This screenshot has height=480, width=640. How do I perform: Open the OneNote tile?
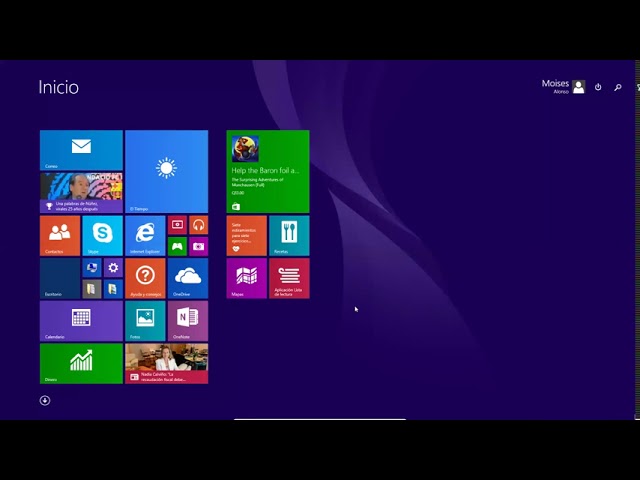coord(188,321)
